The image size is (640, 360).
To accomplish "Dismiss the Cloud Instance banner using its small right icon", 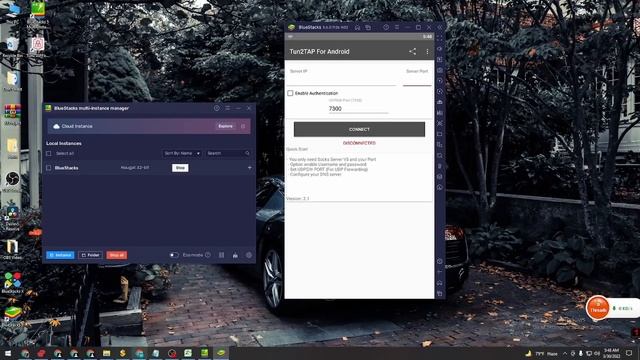I will pyautogui.click(x=243, y=126).
